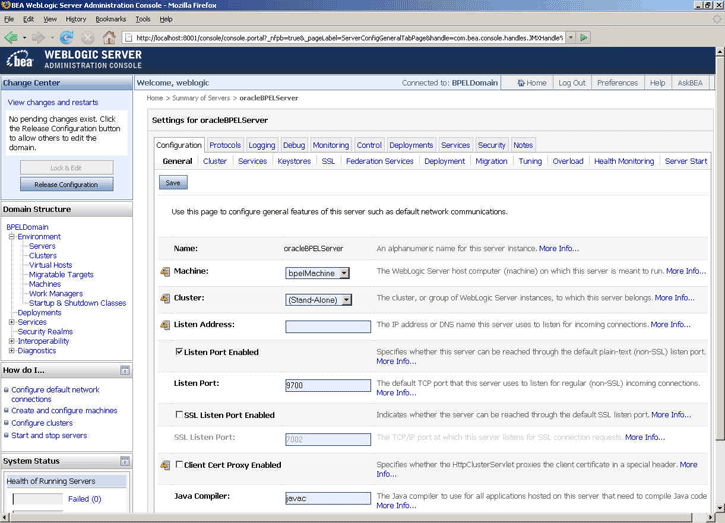Check SSL Listen Port Enabled
Image resolution: width=725 pixels, height=523 pixels.
tap(179, 415)
